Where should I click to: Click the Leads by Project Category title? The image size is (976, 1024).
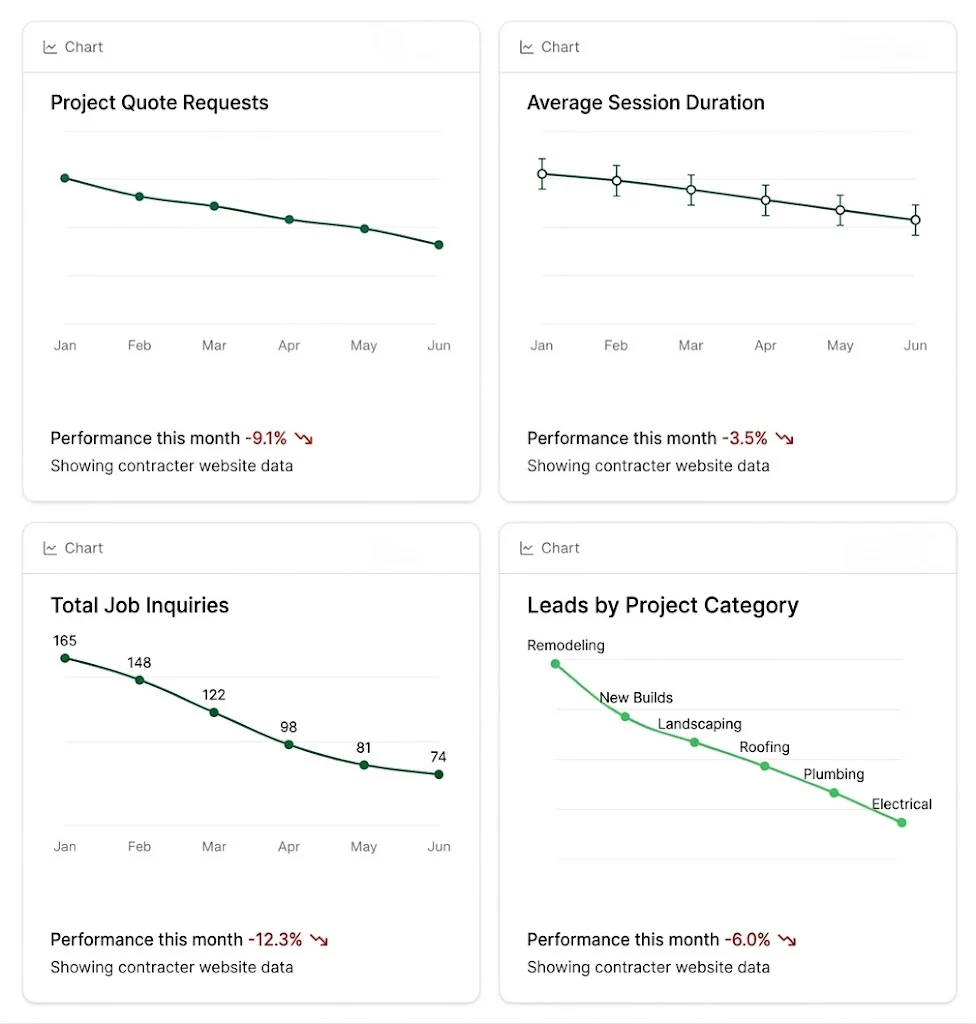[662, 605]
